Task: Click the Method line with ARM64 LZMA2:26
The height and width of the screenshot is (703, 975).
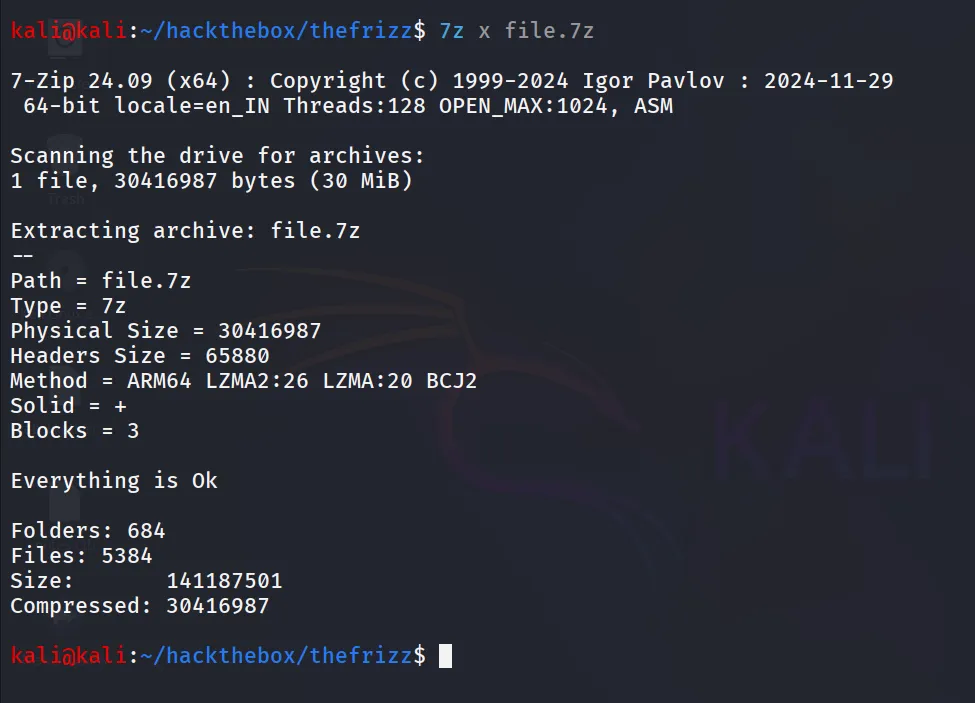Action: click(244, 380)
